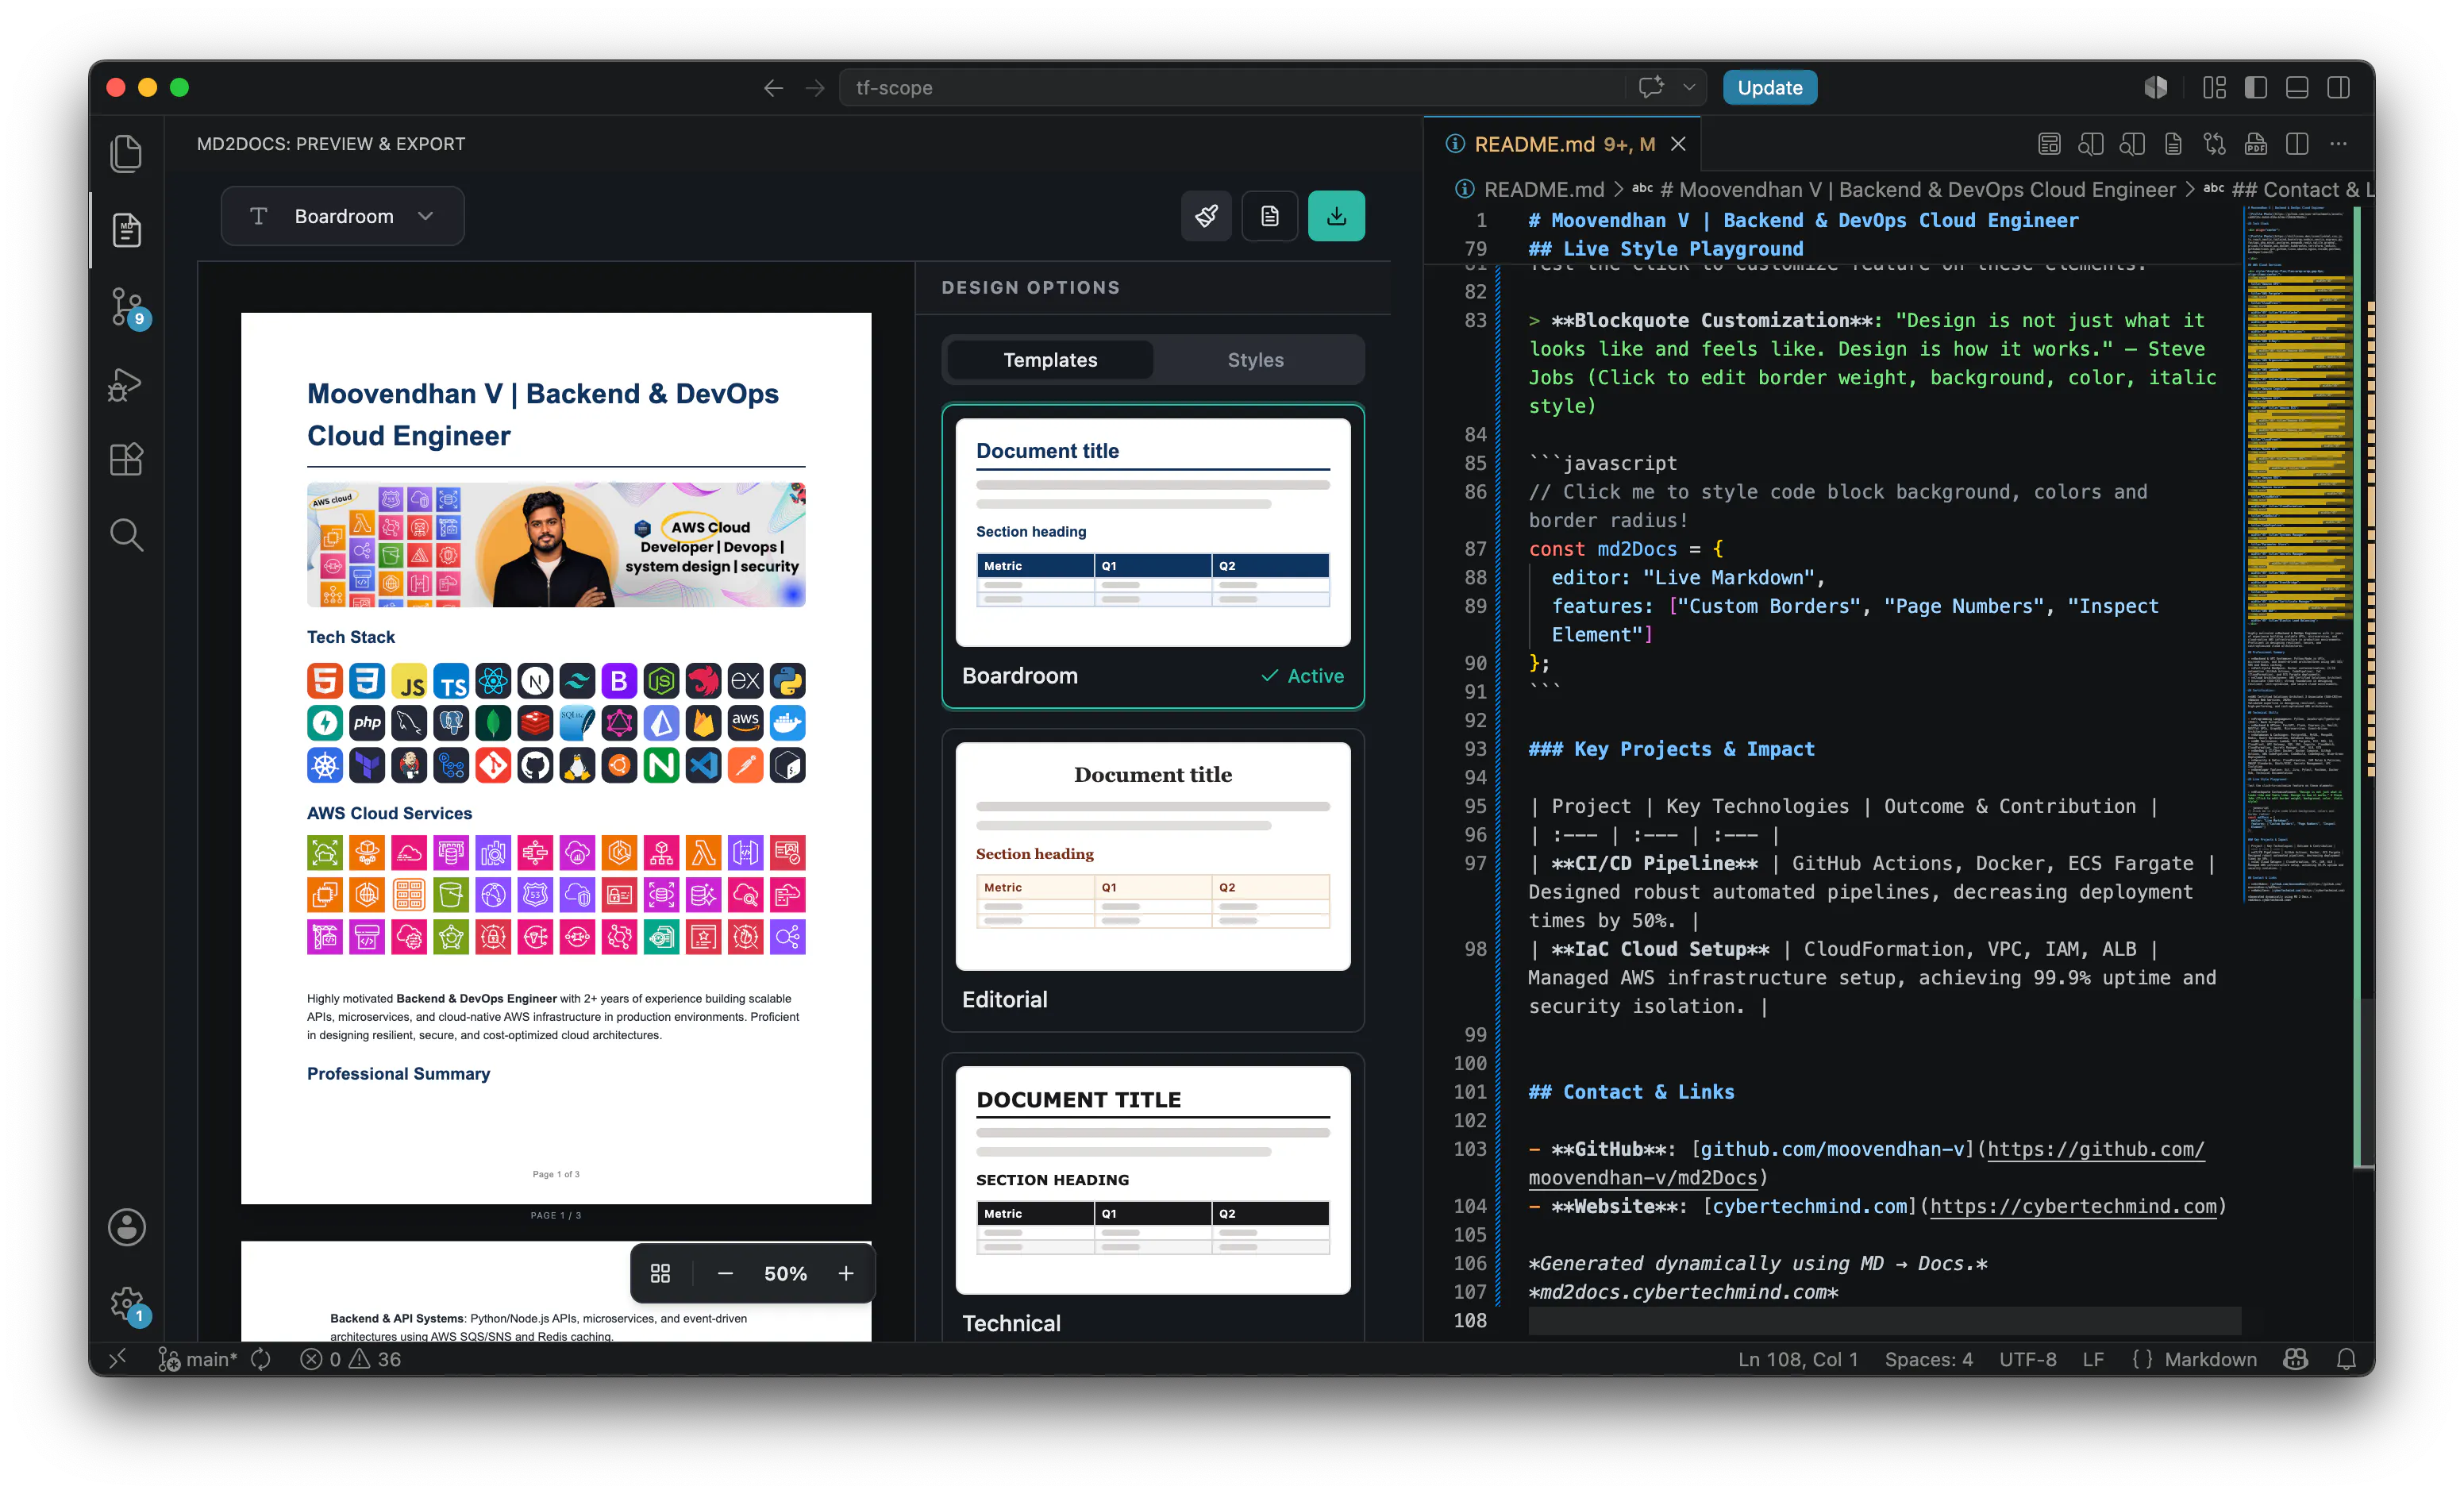The image size is (2464, 1494).
Task: Click Ln 108, Col 1 in status bar
Action: [x=1797, y=1359]
